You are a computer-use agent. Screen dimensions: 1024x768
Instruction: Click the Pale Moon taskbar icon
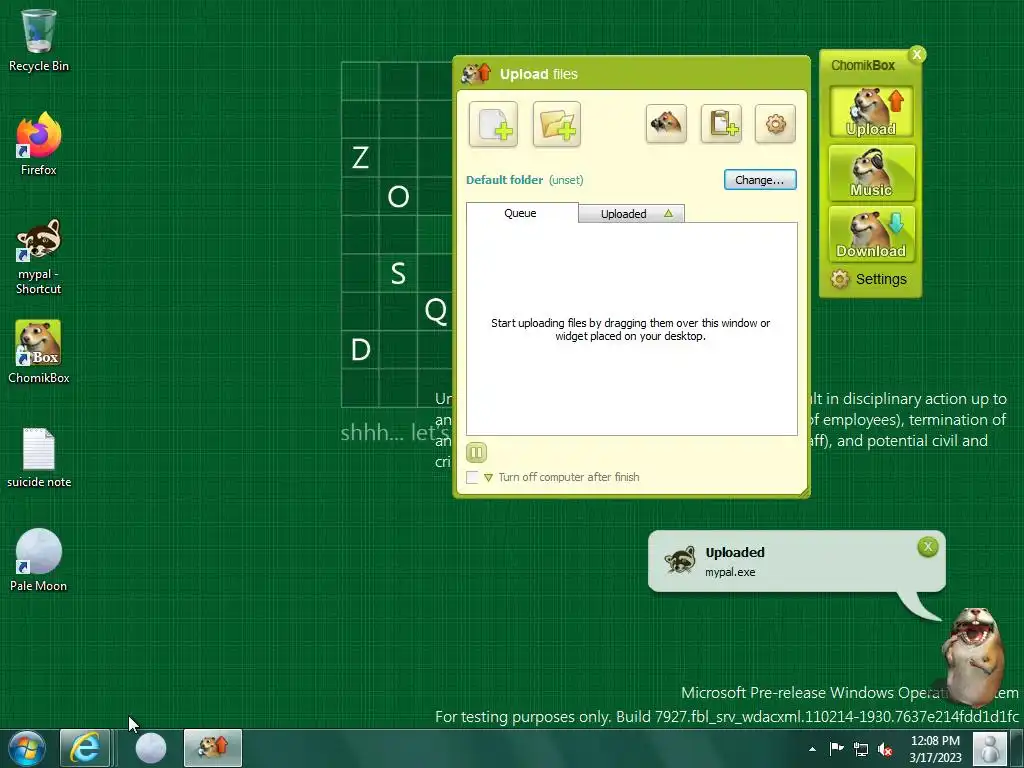click(151, 748)
